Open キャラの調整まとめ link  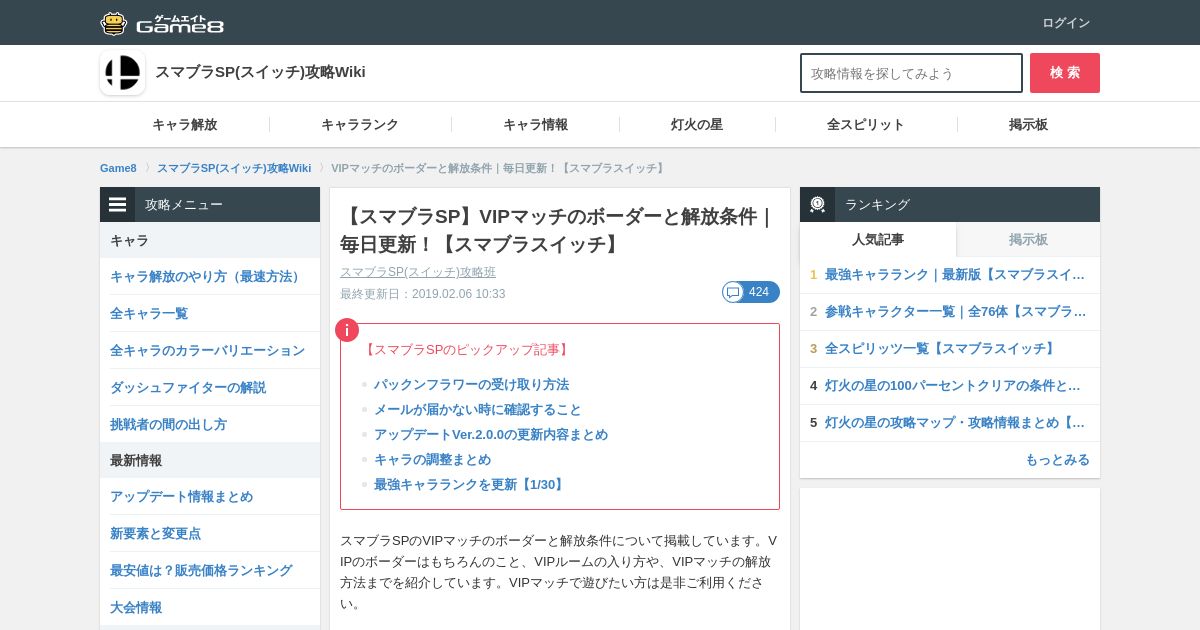(x=432, y=460)
